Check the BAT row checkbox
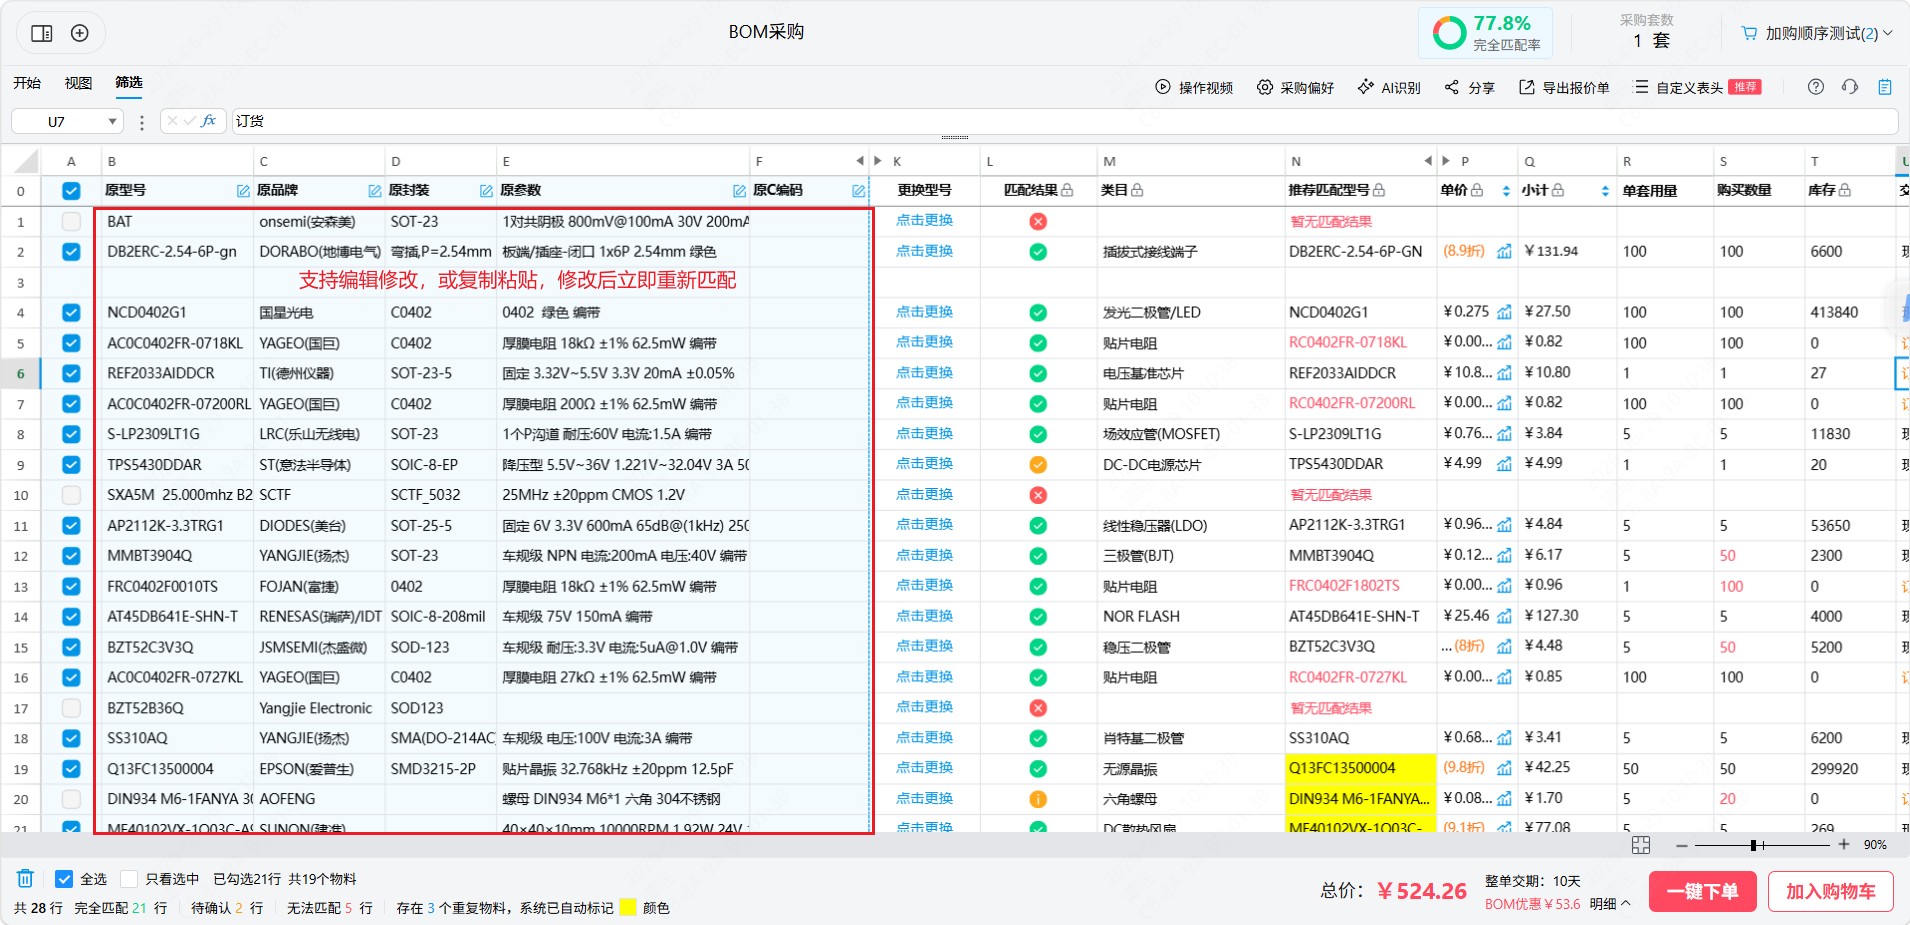This screenshot has width=1910, height=925. coord(71,221)
